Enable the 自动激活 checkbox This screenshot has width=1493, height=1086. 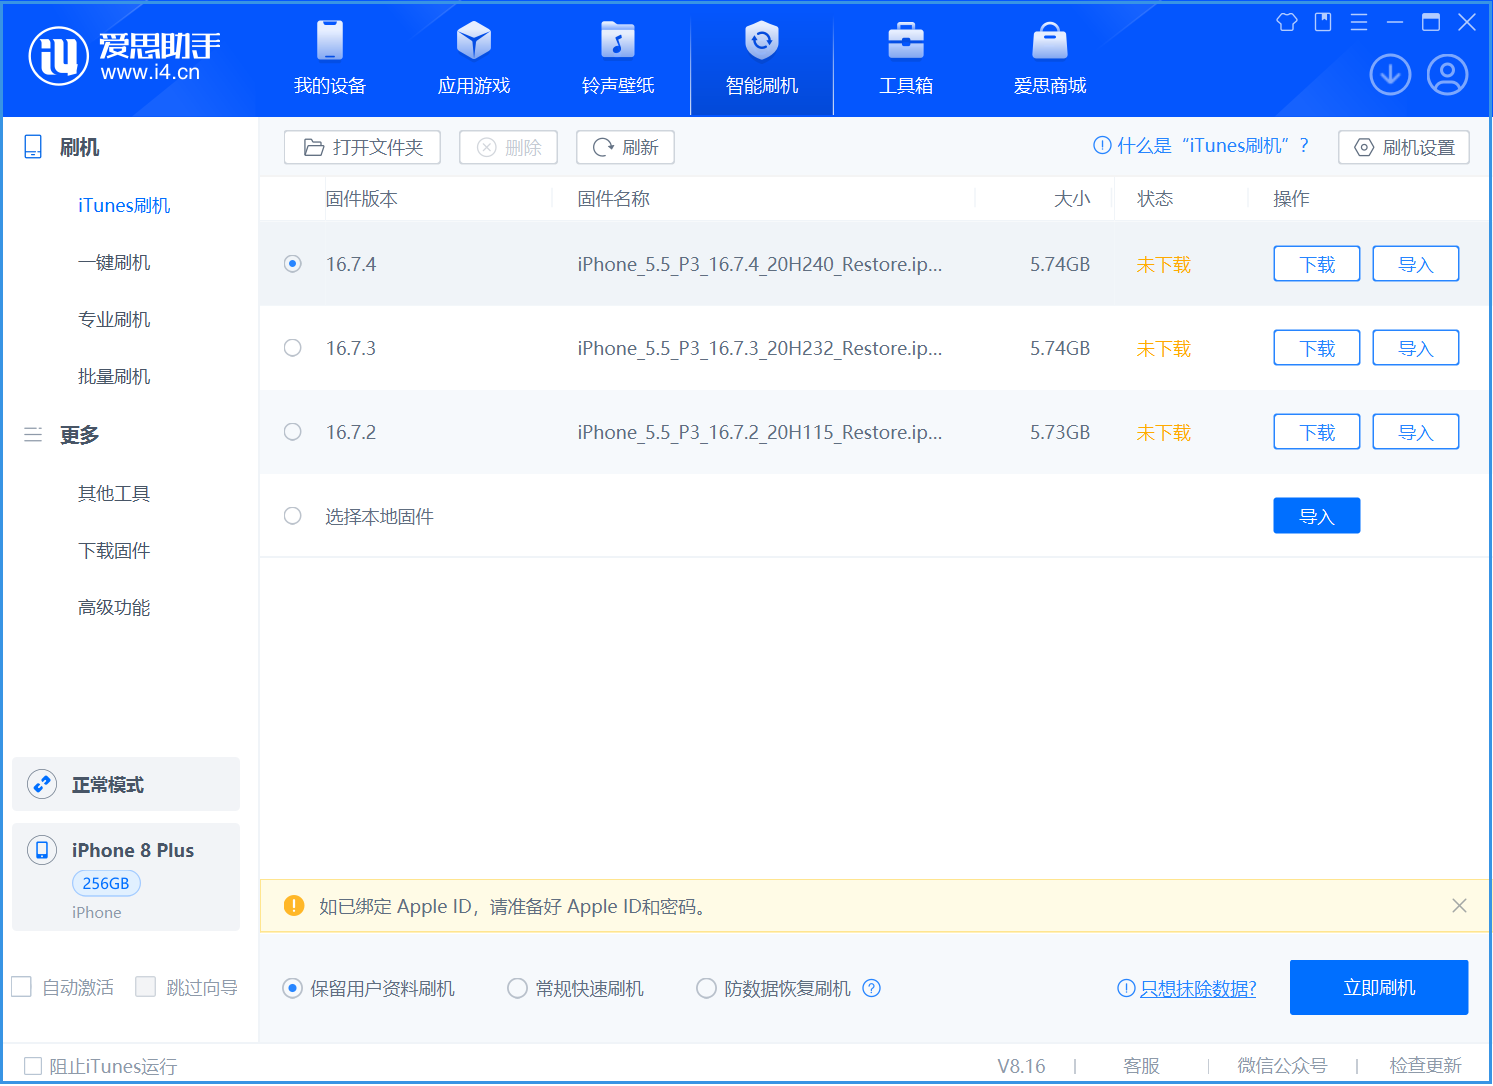(x=22, y=987)
